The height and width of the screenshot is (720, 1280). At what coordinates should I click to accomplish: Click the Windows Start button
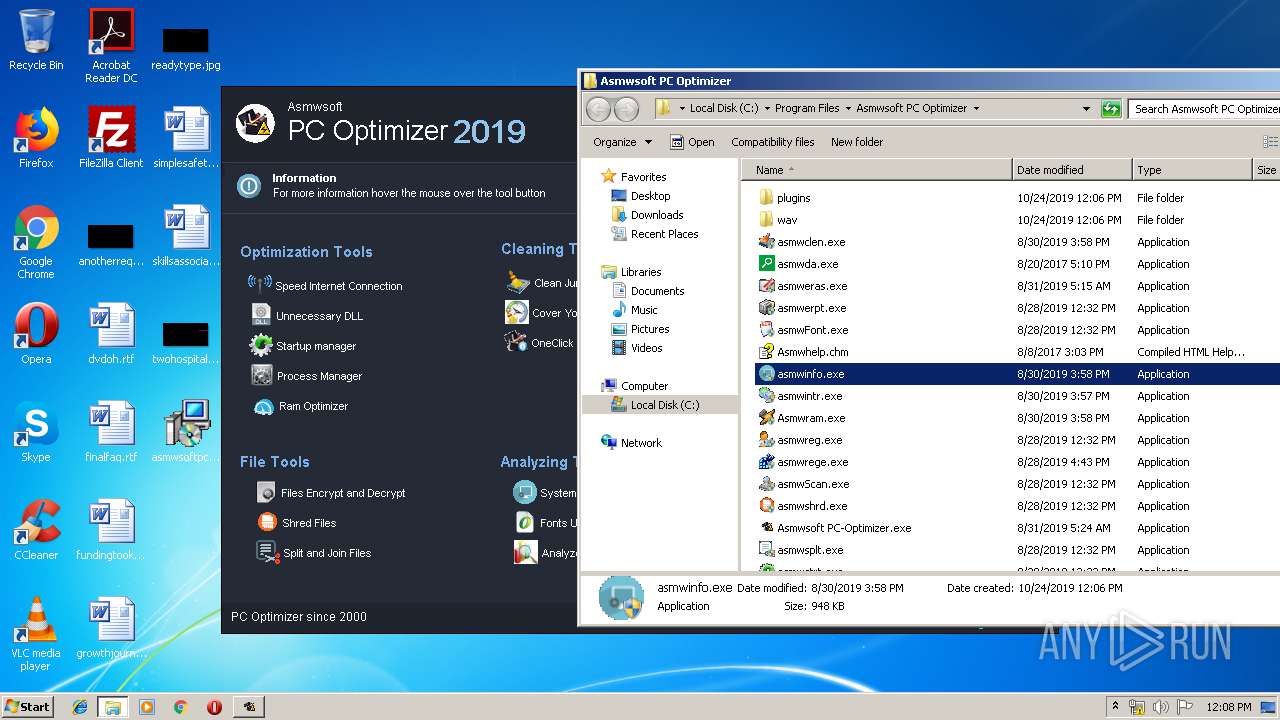point(28,706)
